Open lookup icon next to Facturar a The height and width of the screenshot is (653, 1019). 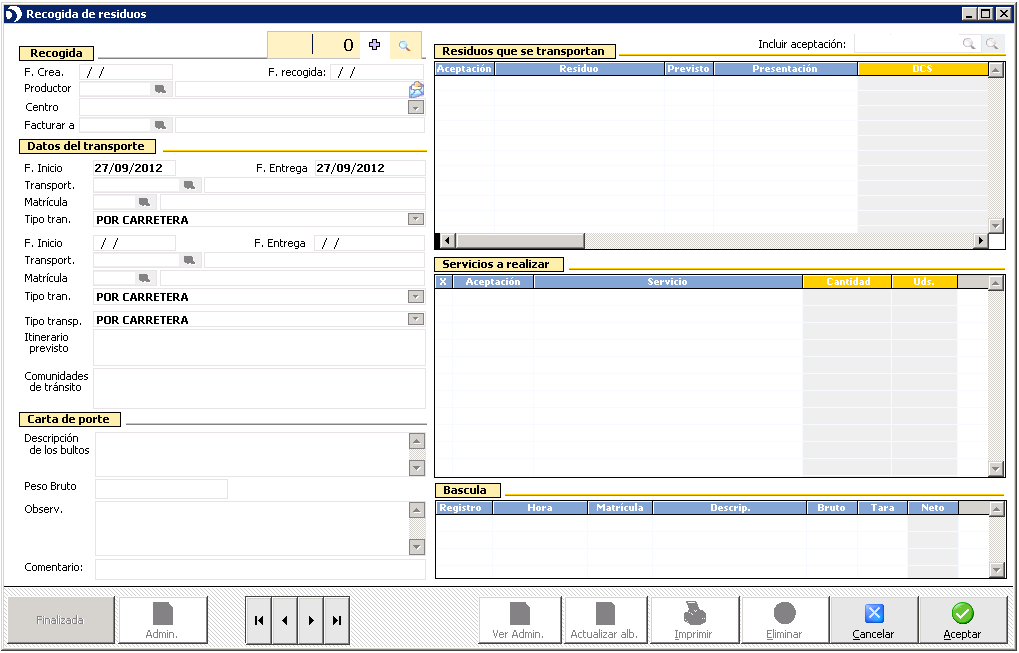pyautogui.click(x=160, y=125)
